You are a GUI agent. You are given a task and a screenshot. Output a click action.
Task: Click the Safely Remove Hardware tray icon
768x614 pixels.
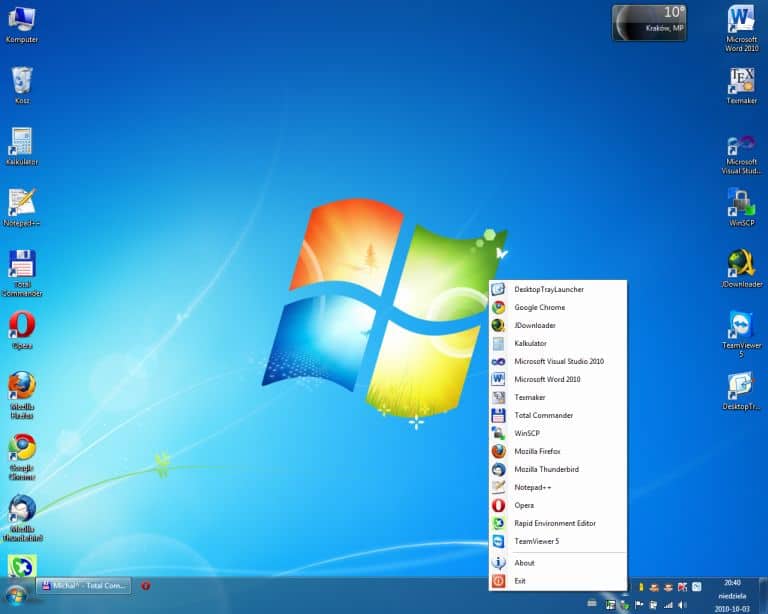click(x=625, y=605)
